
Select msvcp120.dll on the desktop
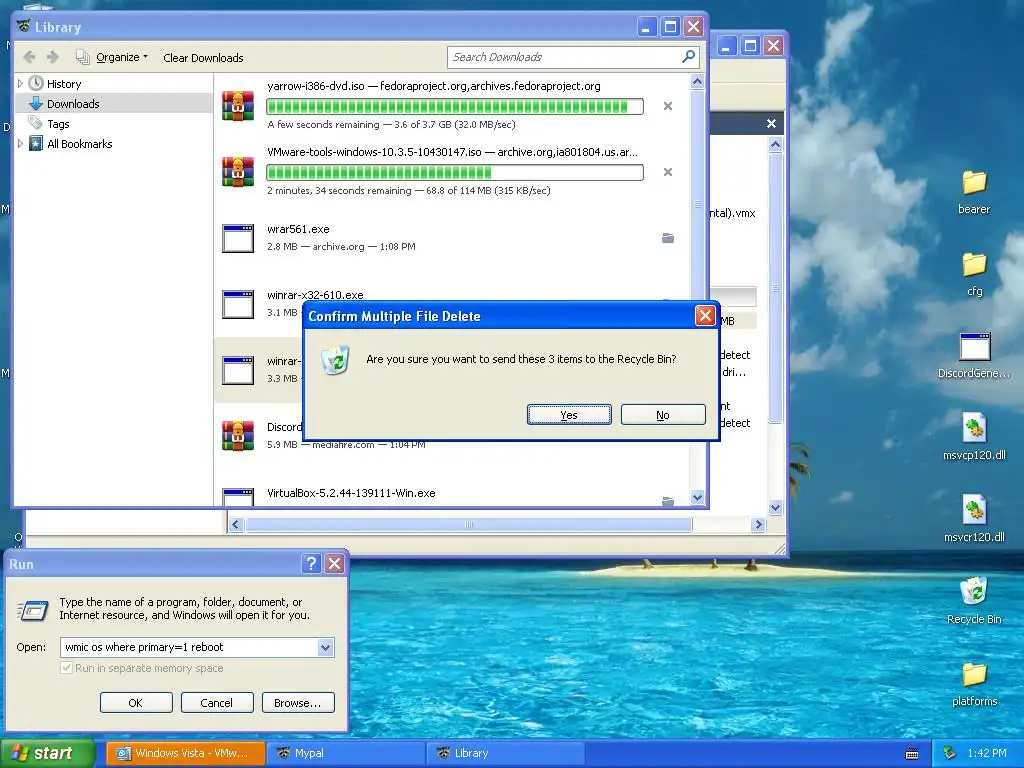[974, 438]
